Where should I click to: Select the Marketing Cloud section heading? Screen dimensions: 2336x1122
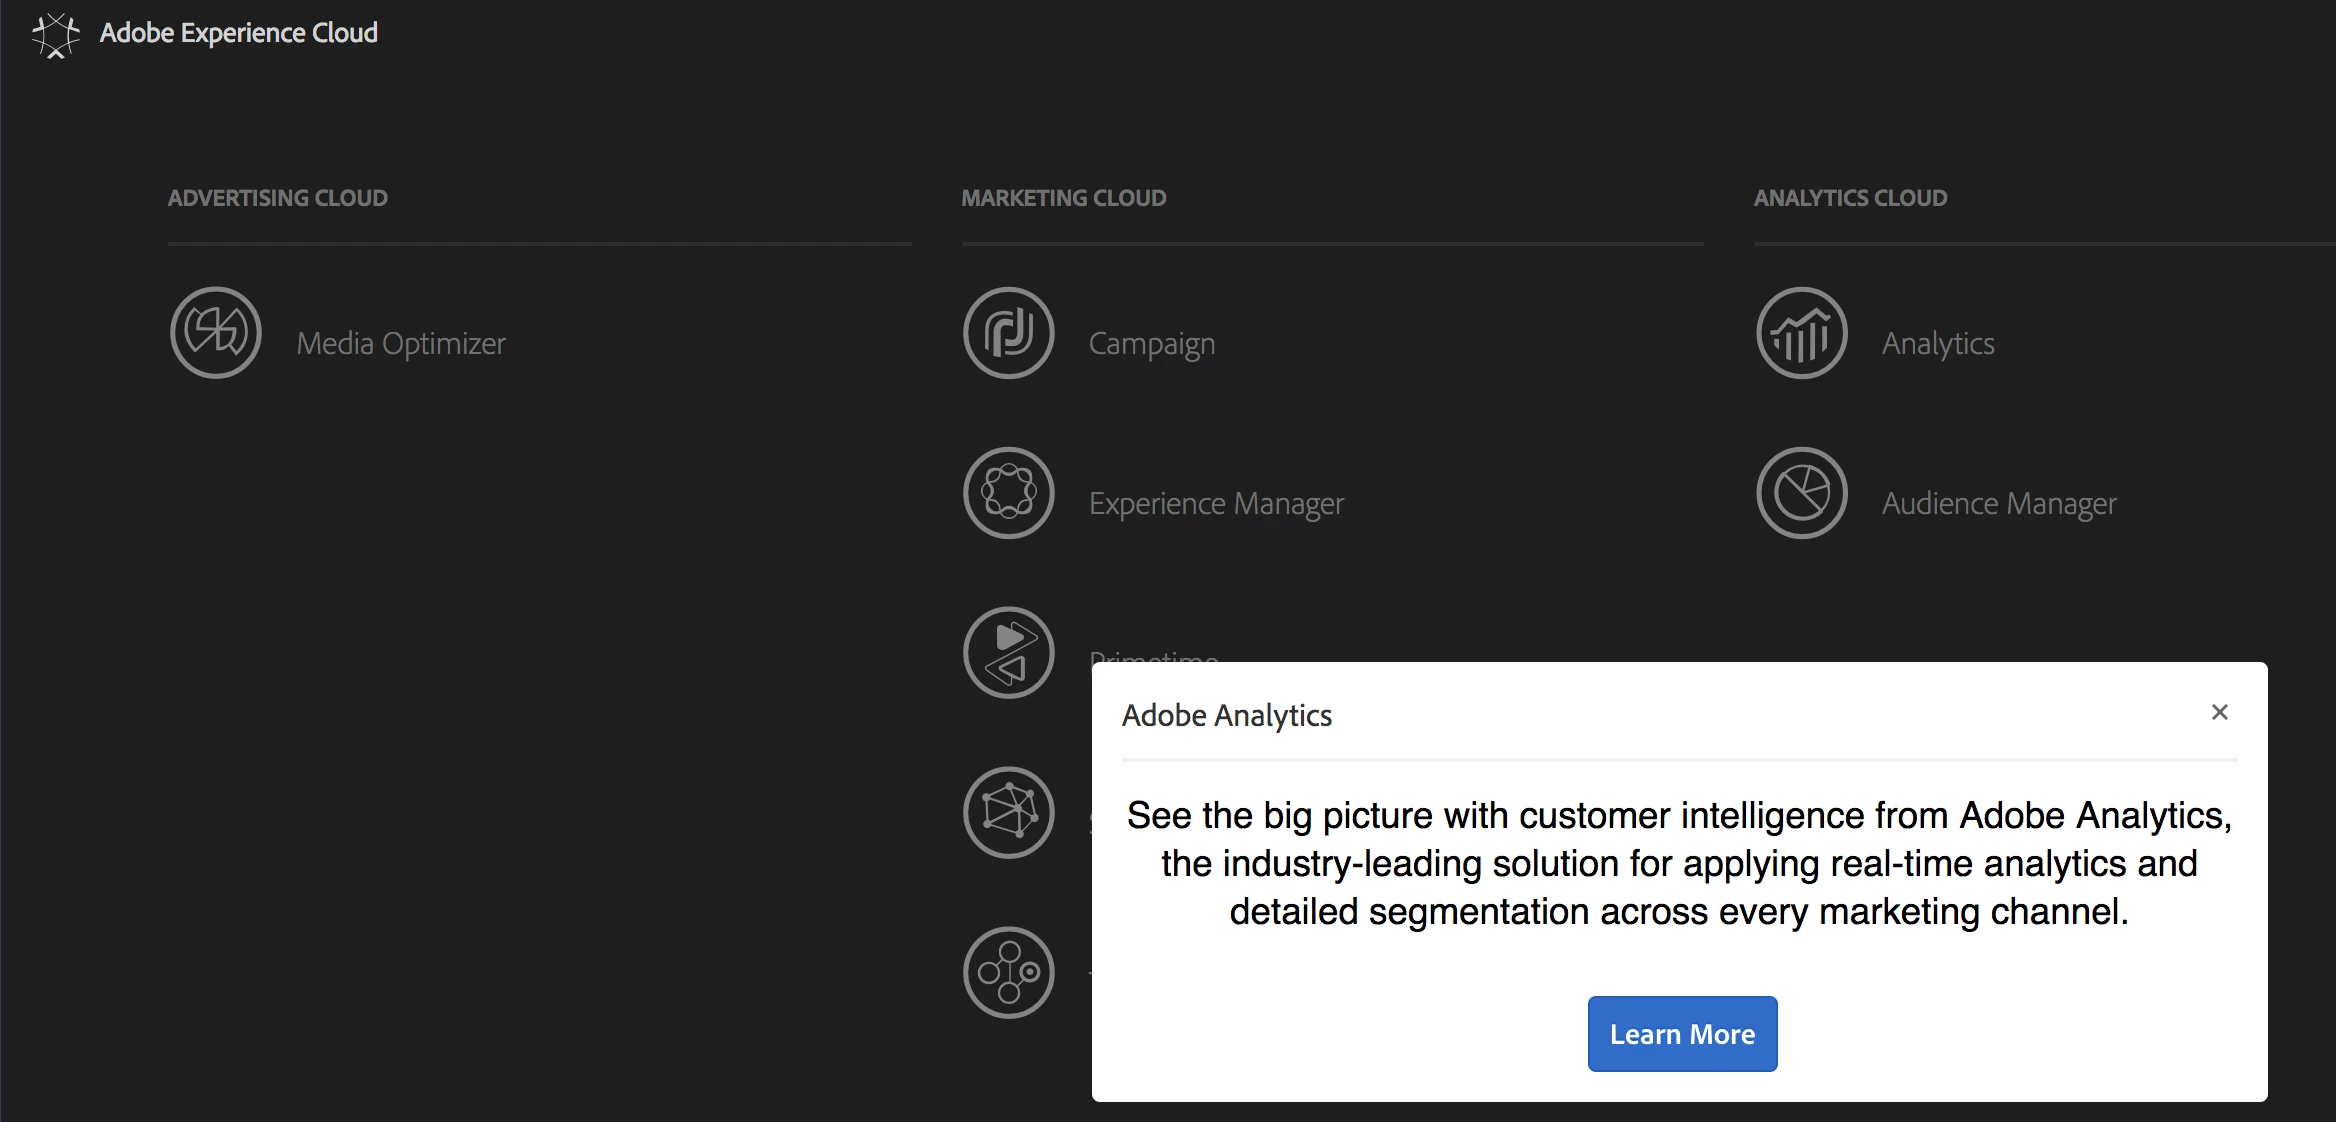click(x=1063, y=198)
